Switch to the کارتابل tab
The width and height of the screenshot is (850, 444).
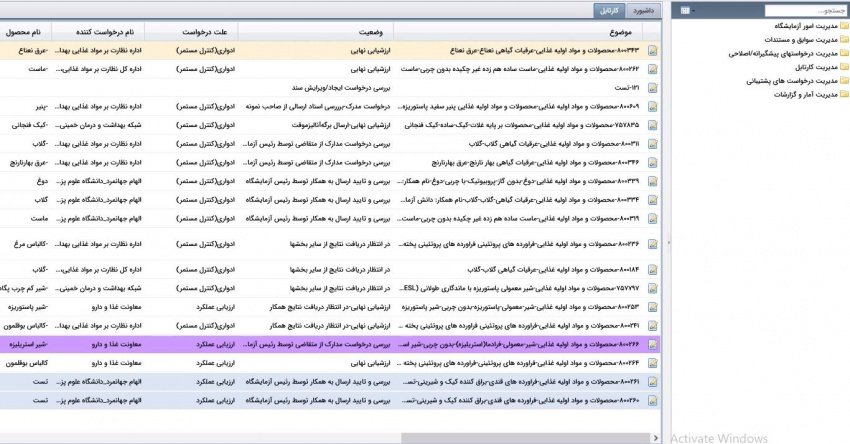[x=609, y=11]
